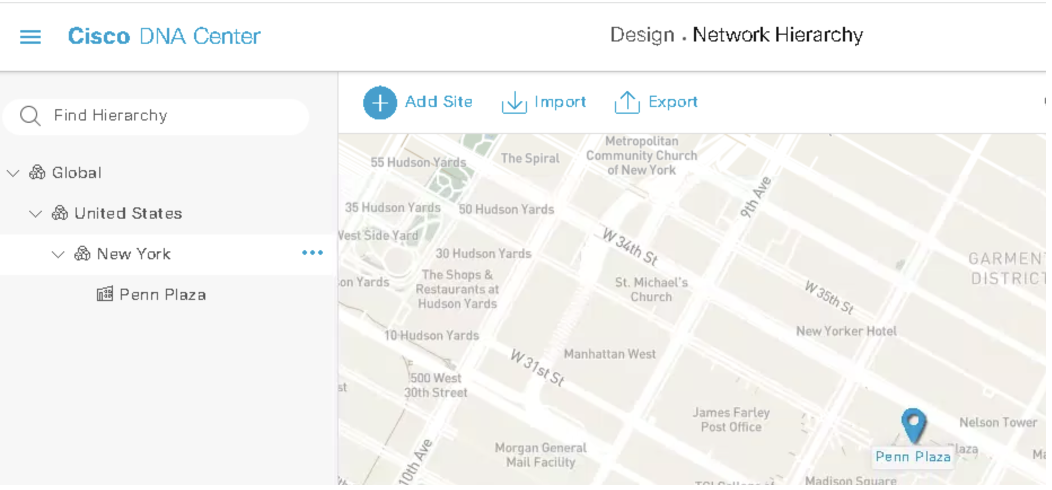
Task: Click the Penn Plaza map pin marker
Action: [913, 425]
